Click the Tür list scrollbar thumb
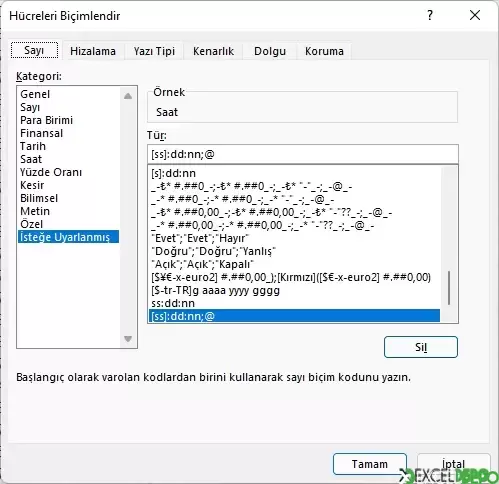The width and height of the screenshot is (499, 484). click(x=449, y=288)
